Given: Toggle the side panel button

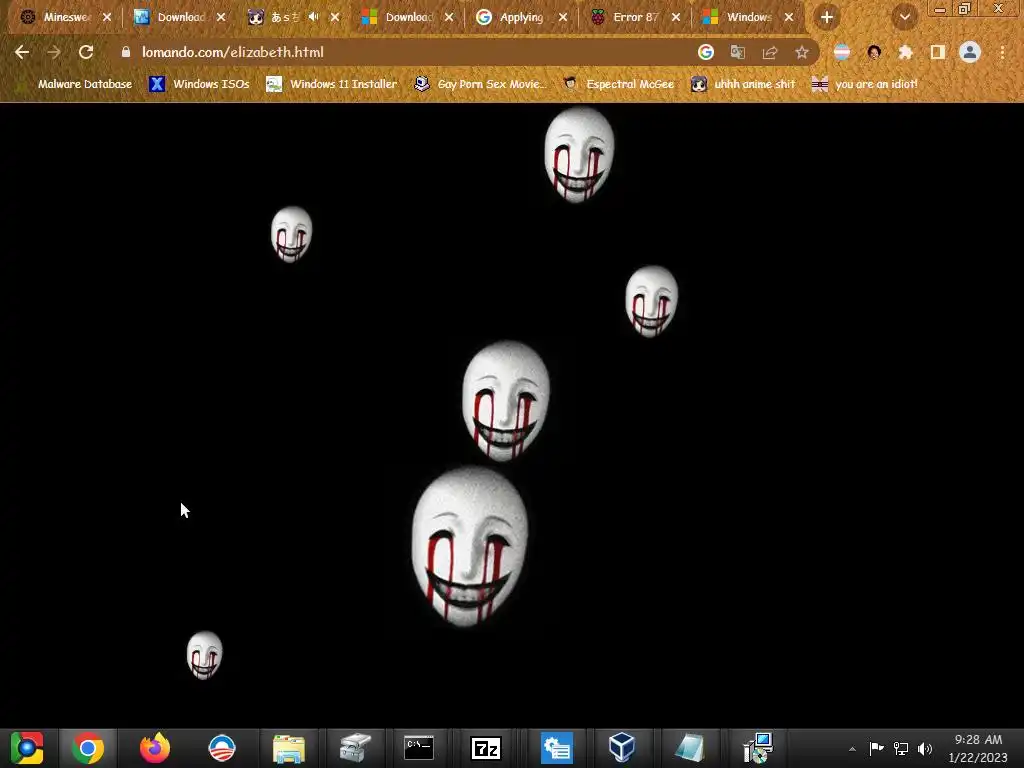Looking at the screenshot, I should pos(938,52).
